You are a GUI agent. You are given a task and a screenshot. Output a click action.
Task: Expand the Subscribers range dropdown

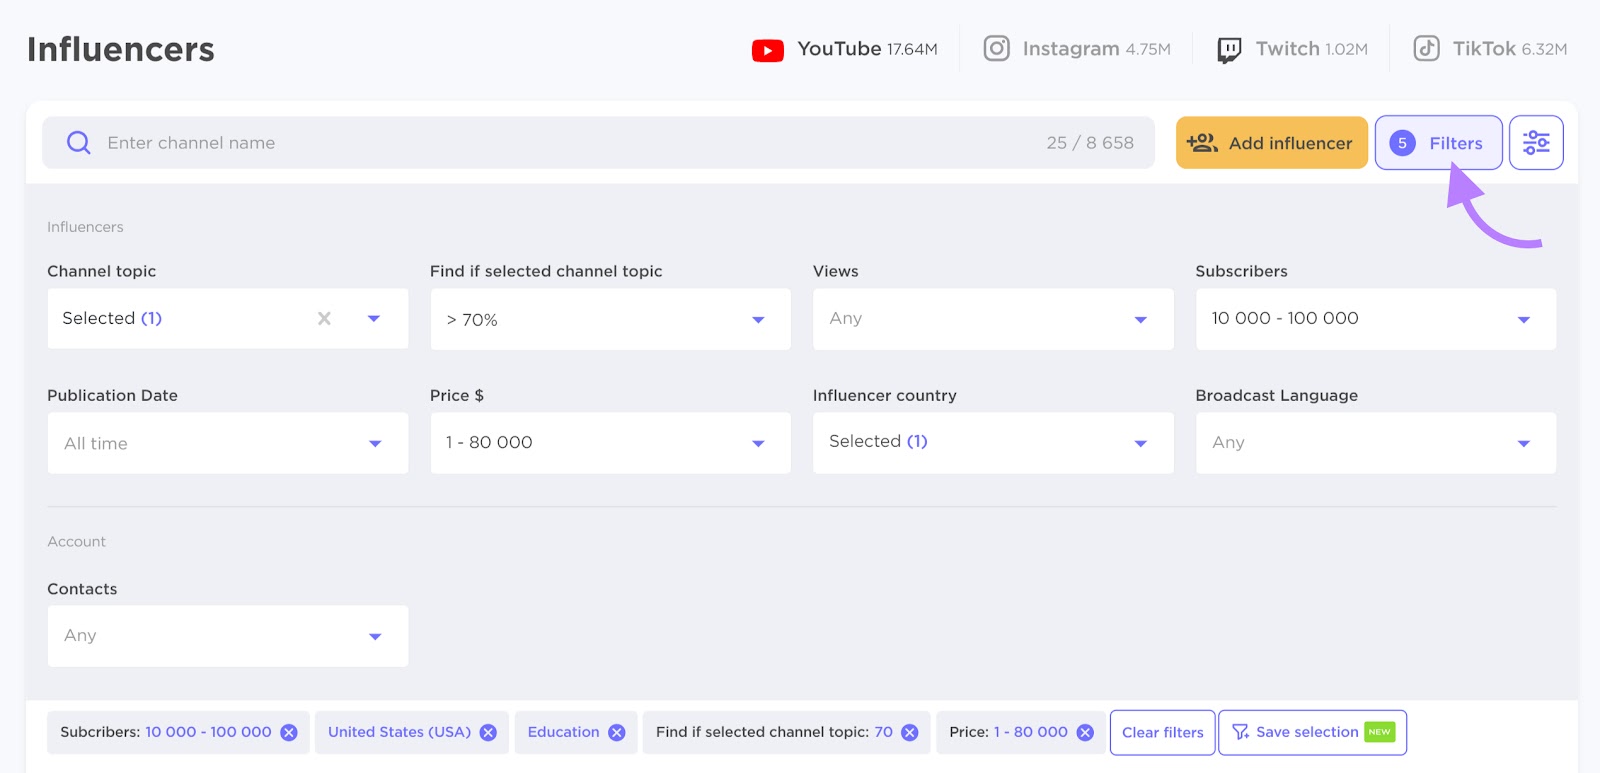click(1375, 319)
